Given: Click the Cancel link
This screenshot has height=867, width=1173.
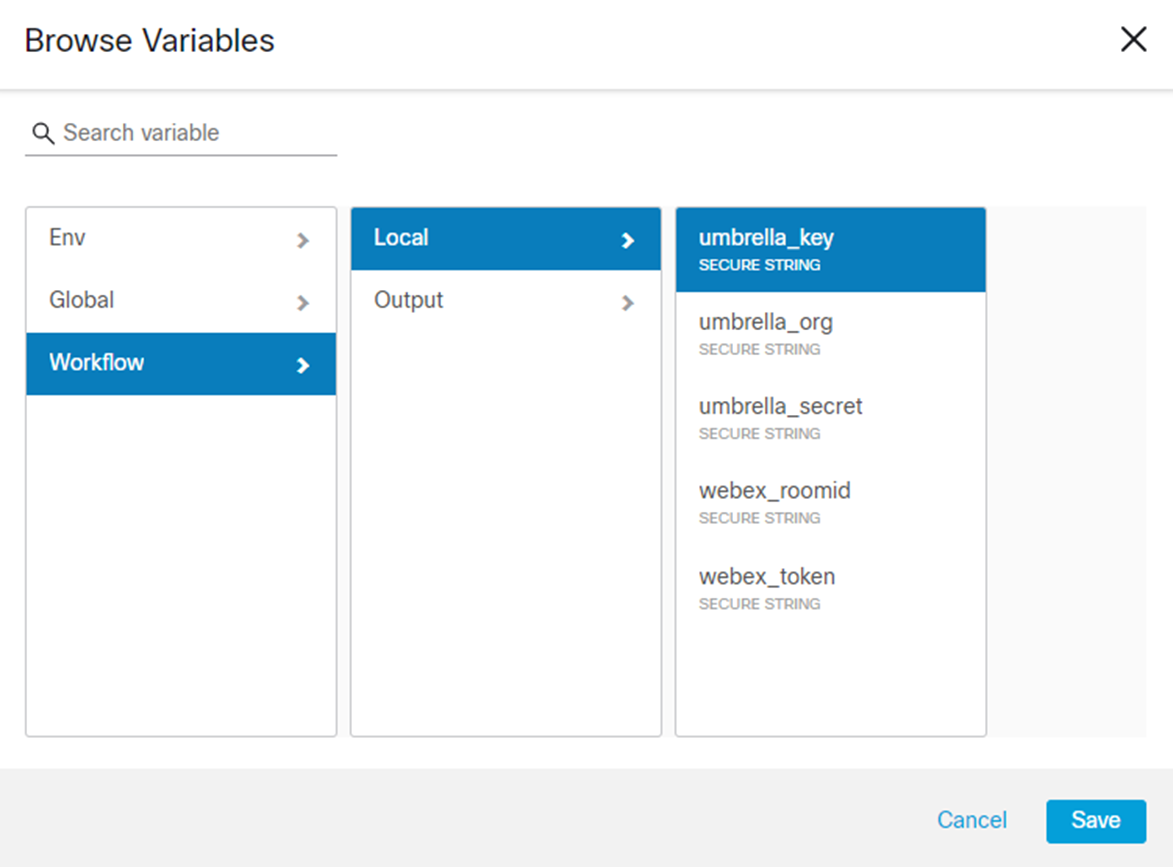Looking at the screenshot, I should (x=972, y=820).
